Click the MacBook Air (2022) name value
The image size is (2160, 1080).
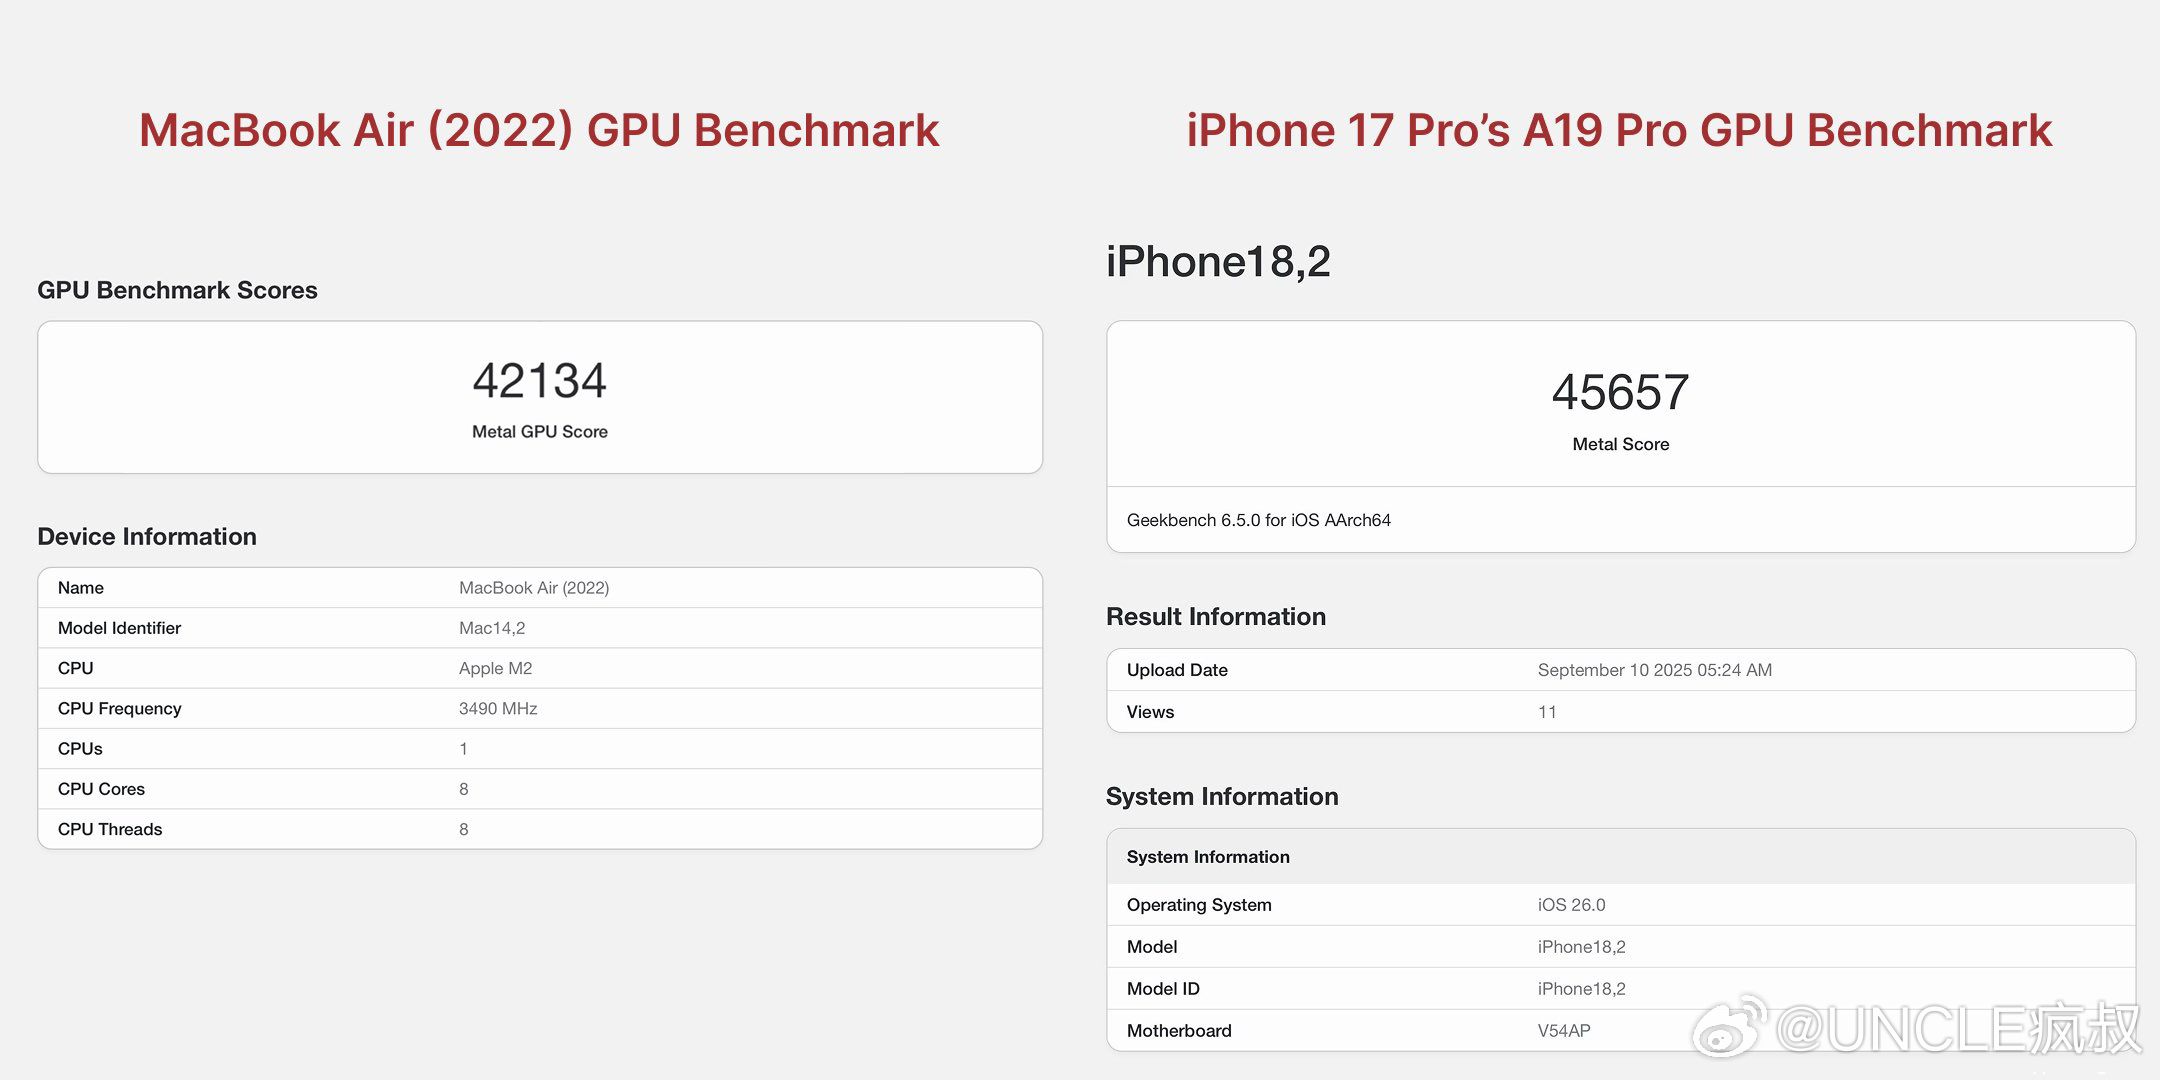pyautogui.click(x=534, y=588)
